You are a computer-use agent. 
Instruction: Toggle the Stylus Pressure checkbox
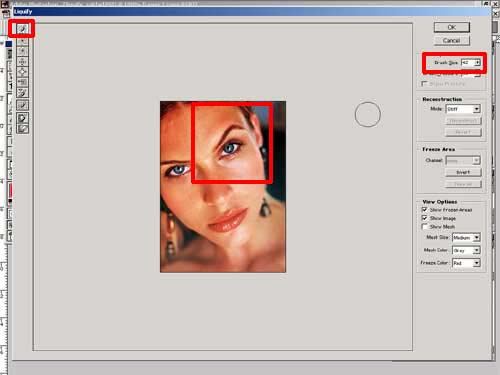[x=424, y=84]
